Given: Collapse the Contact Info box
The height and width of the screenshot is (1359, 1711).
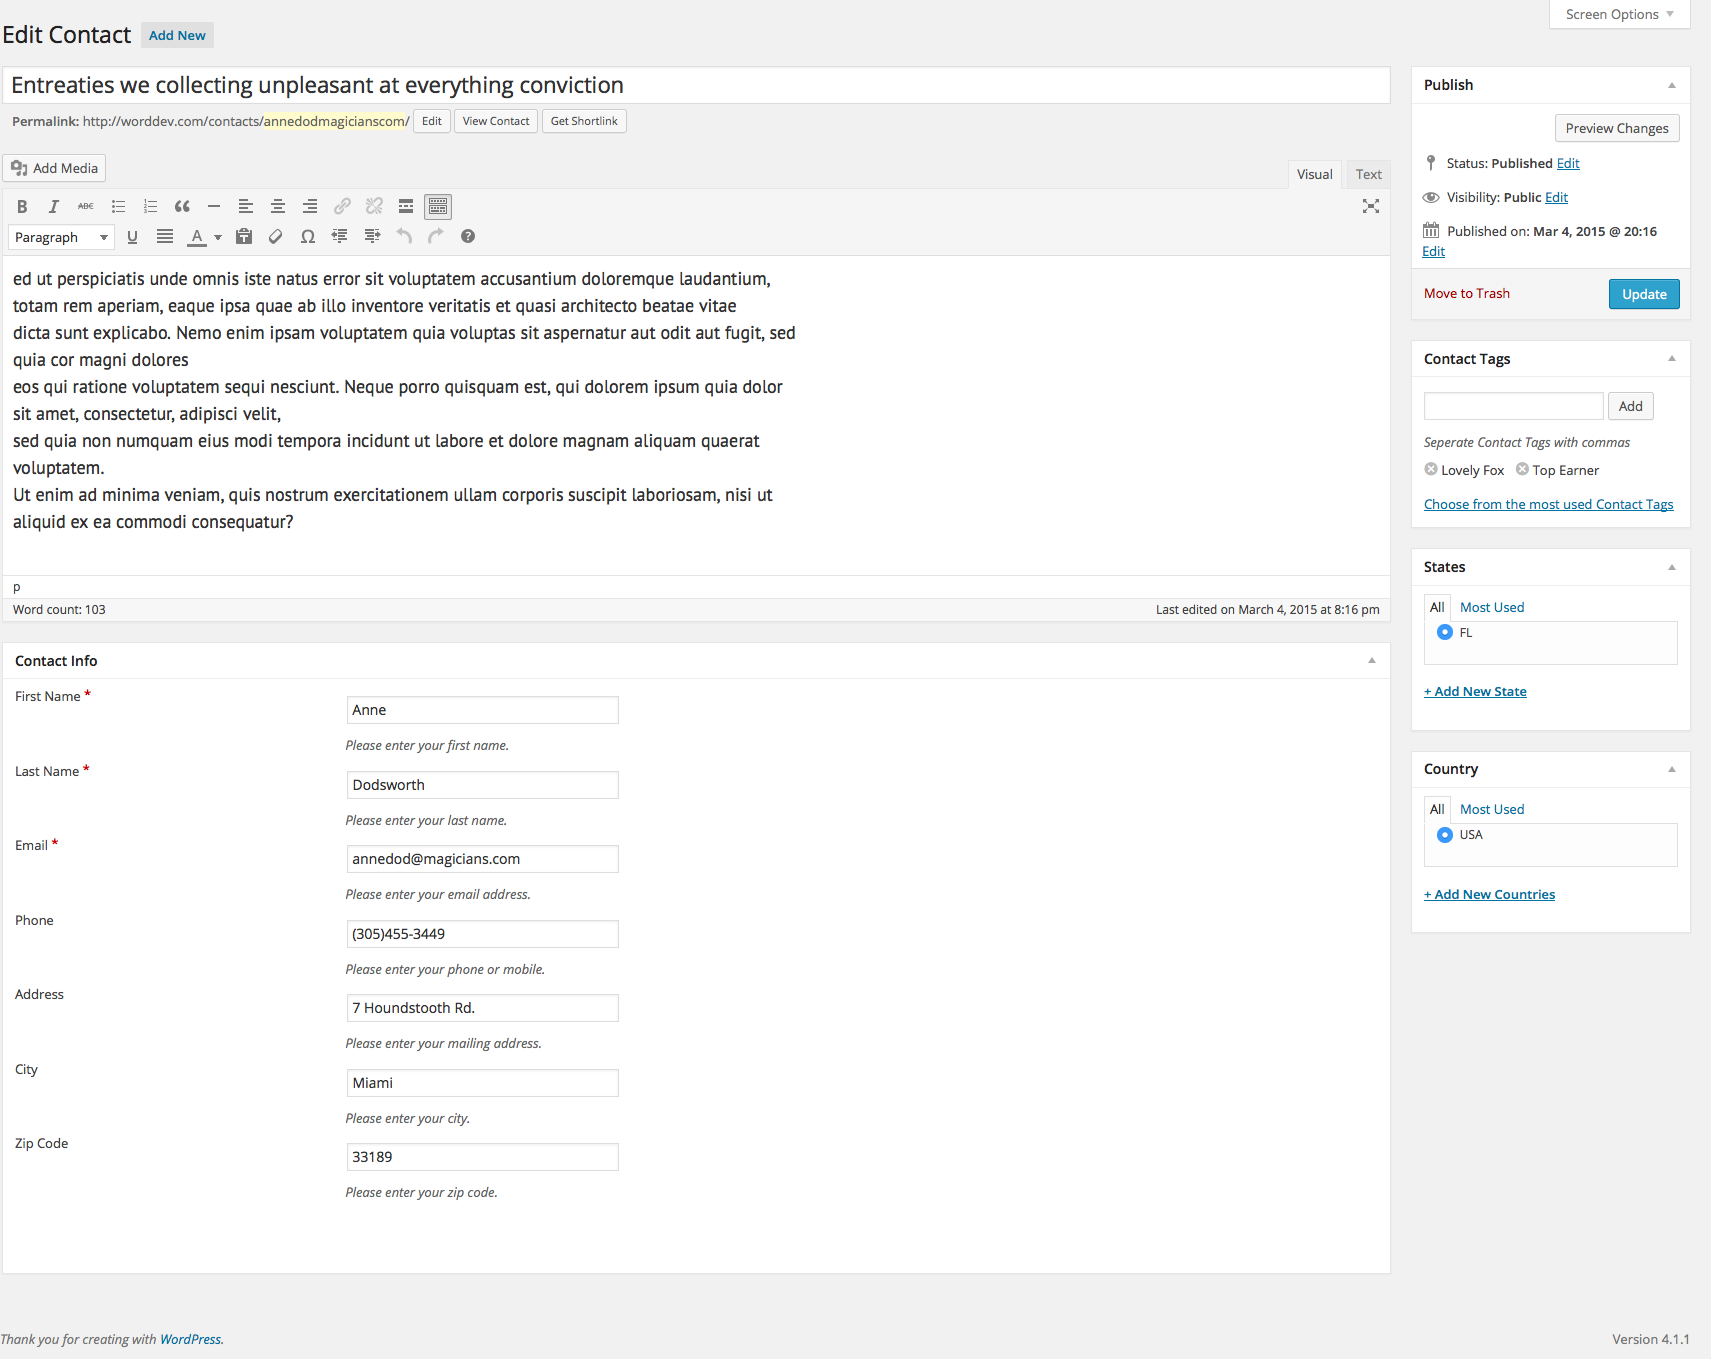Looking at the screenshot, I should (x=1372, y=661).
